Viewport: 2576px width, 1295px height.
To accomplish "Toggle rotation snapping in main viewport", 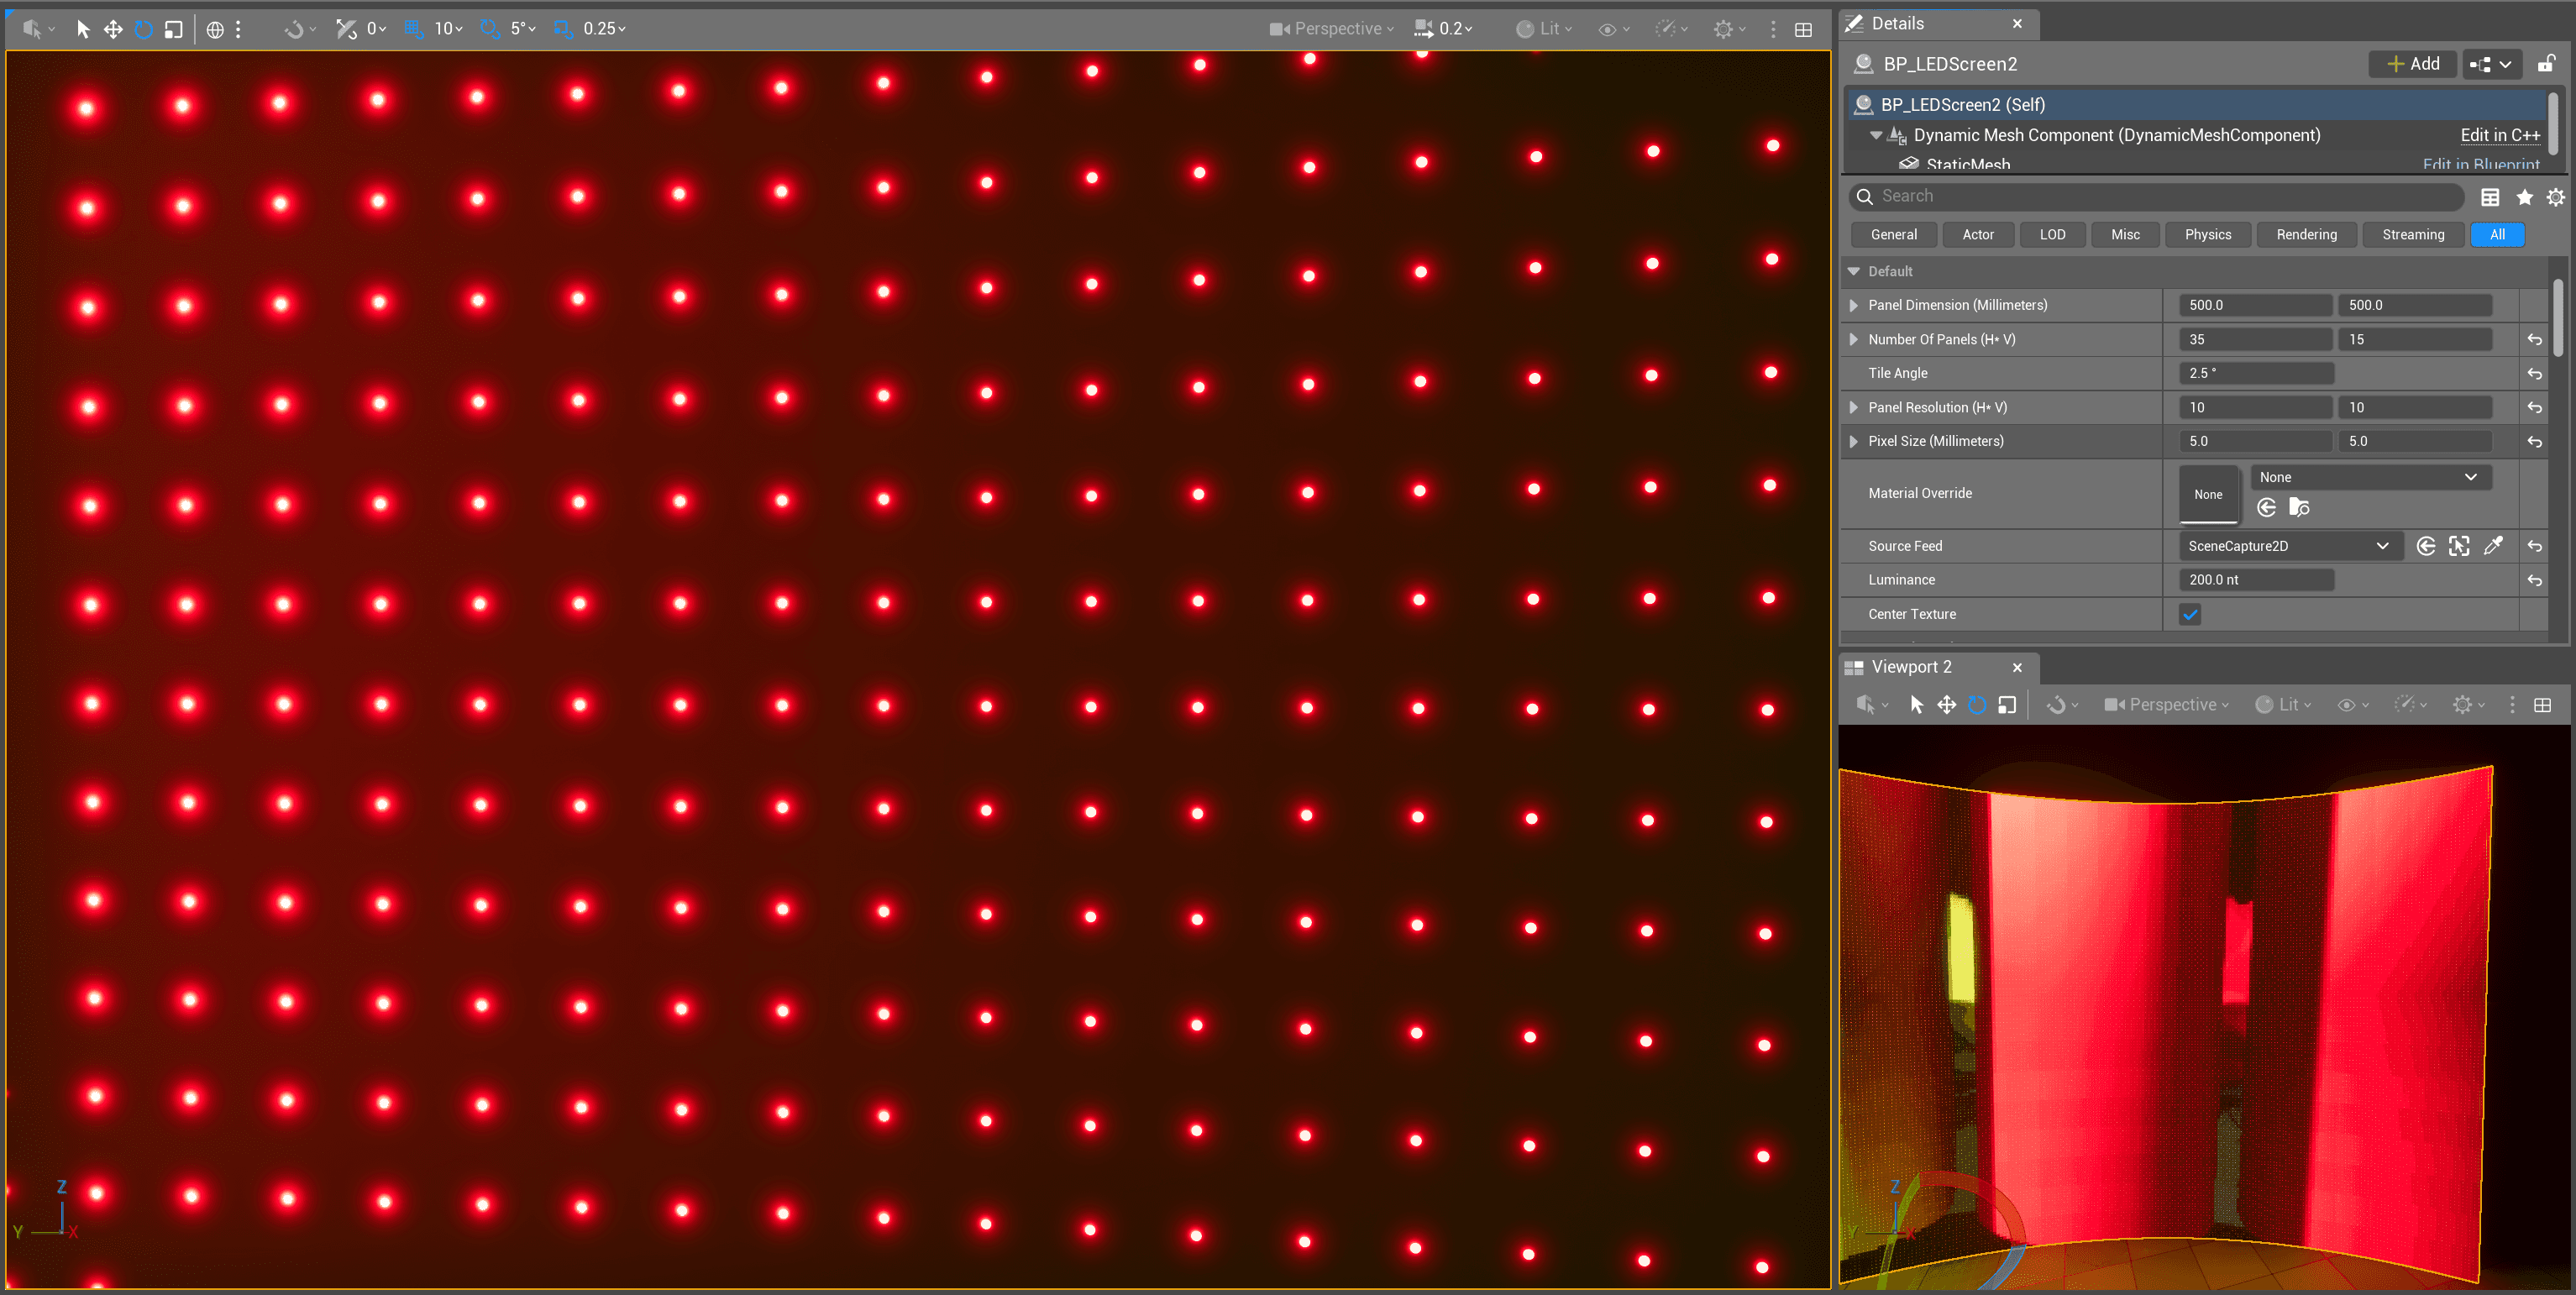I will coord(489,29).
